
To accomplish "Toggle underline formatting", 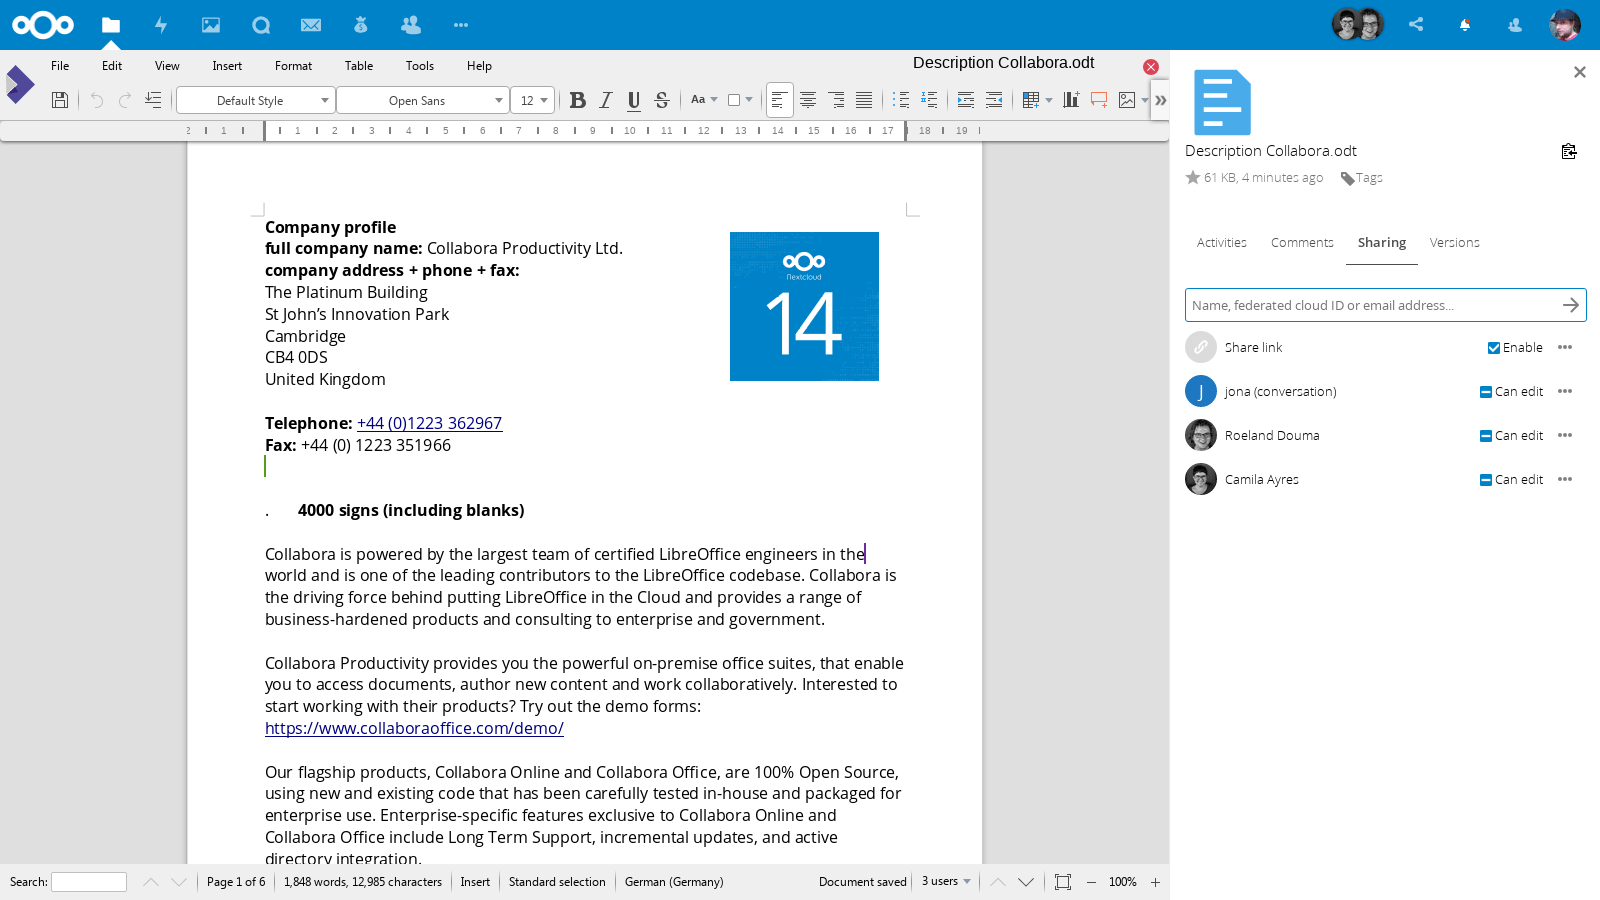I will coord(633,100).
